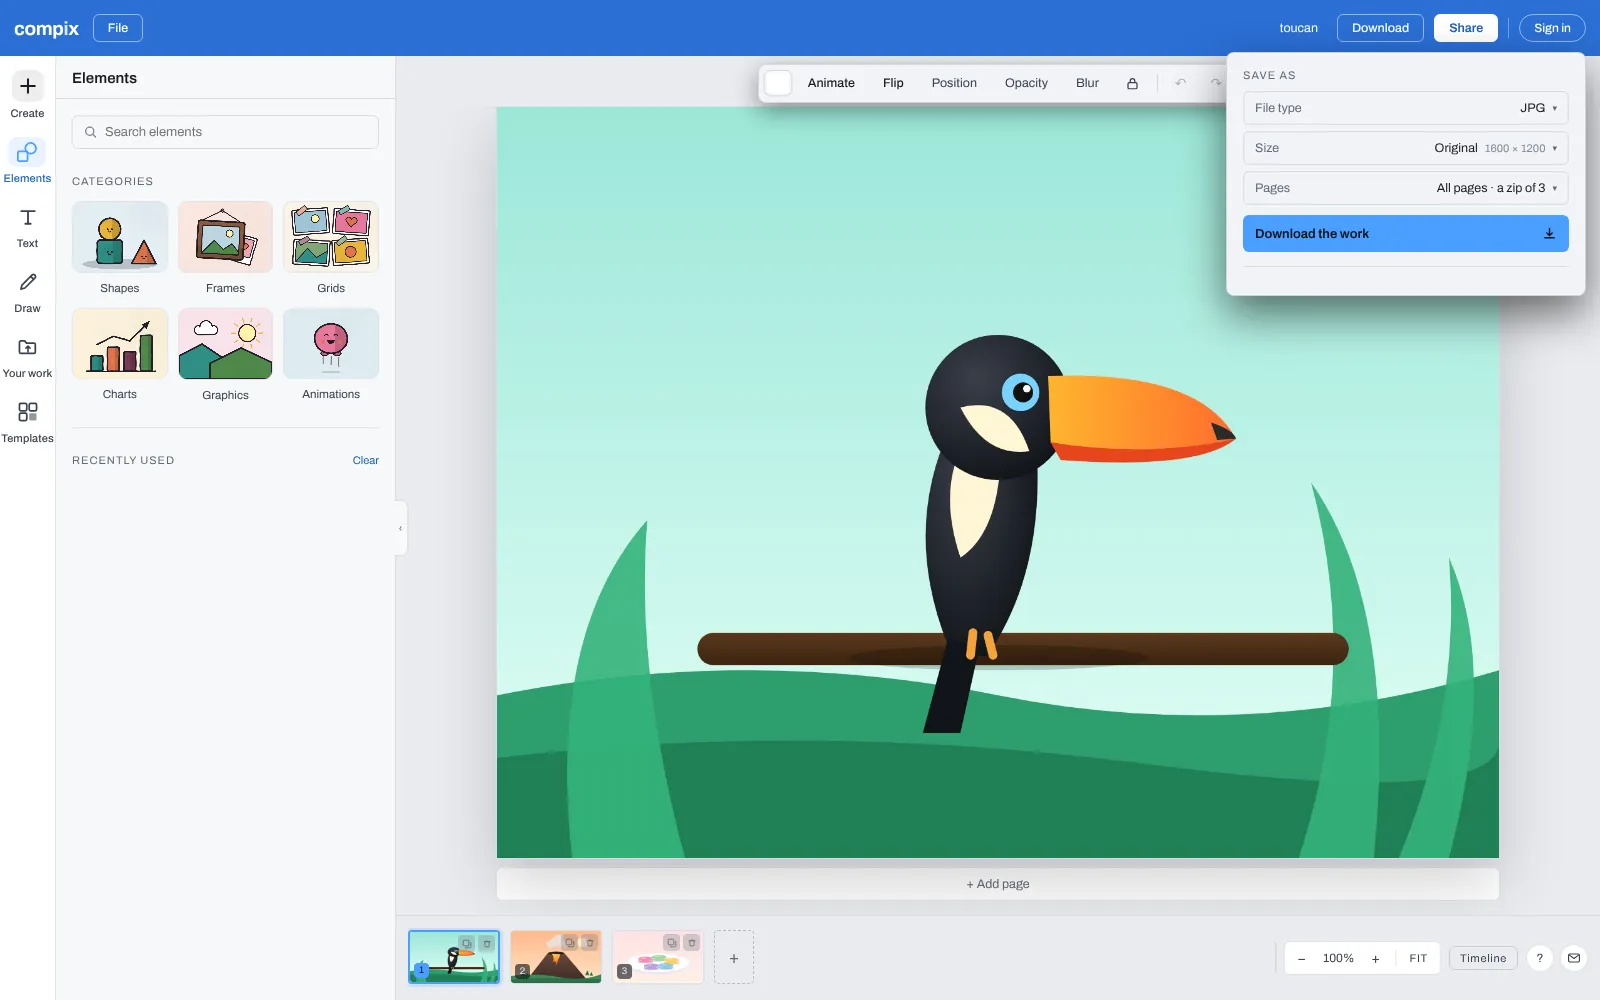This screenshot has height=1000, width=1600.
Task: Duplicate page 1 thumbnail
Action: [x=466, y=943]
